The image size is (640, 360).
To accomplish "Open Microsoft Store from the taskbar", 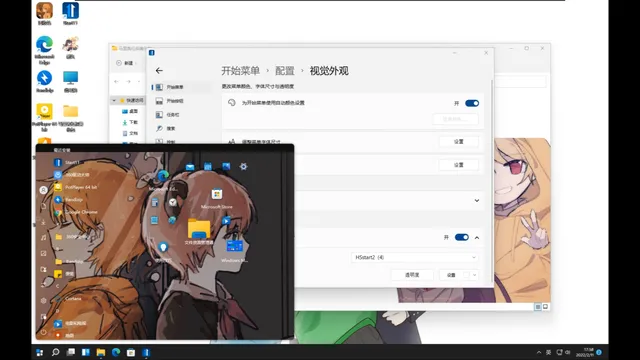I will pos(131,352).
